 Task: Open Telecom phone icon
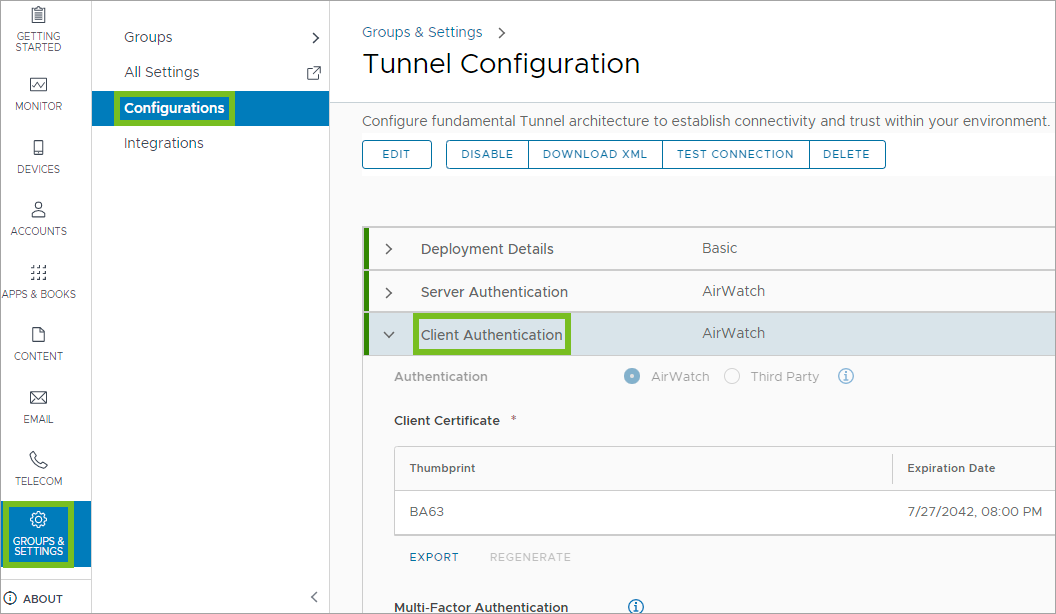click(38, 460)
